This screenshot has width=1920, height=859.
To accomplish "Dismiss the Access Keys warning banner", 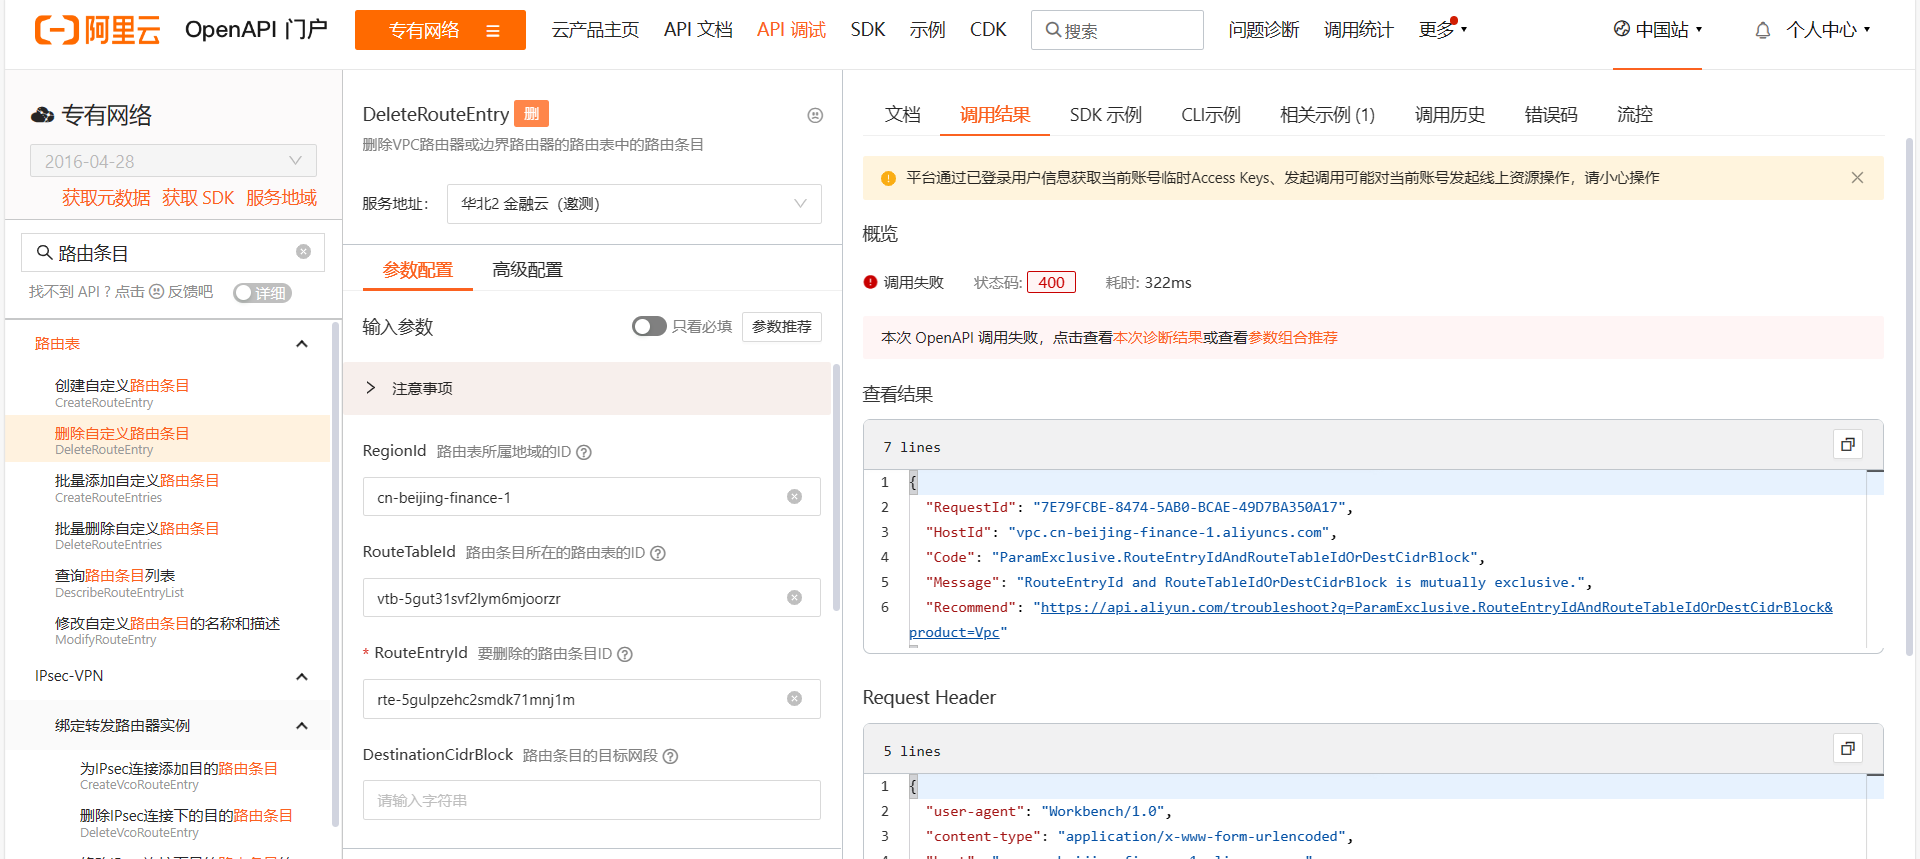I will click(1857, 178).
